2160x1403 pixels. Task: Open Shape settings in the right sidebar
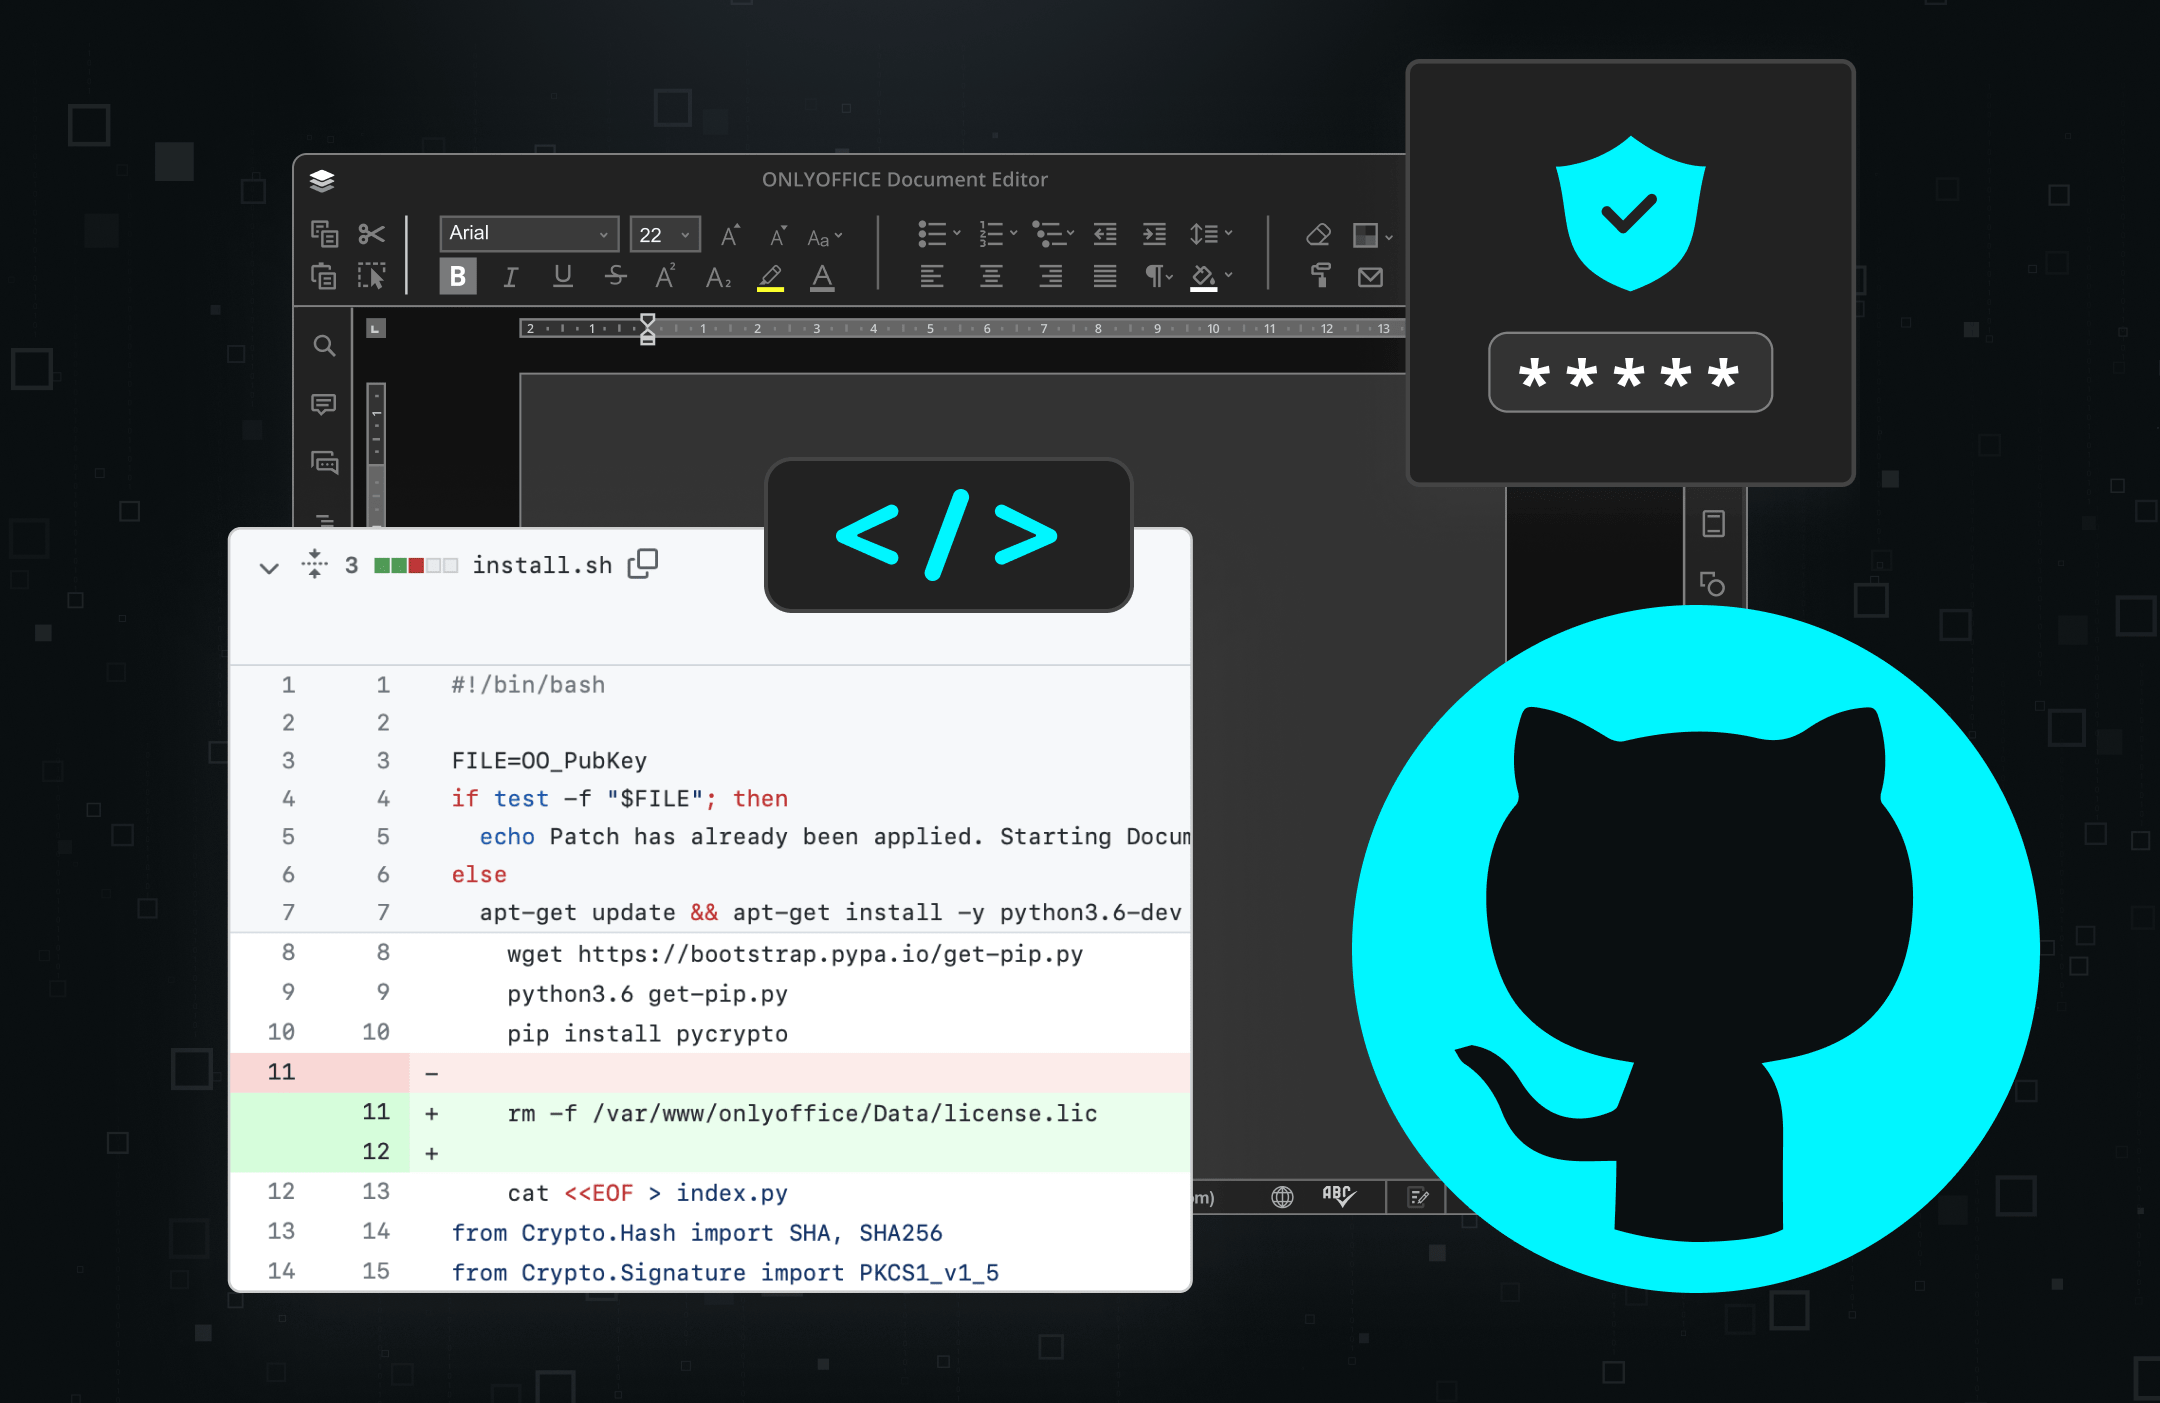pyautogui.click(x=1712, y=583)
